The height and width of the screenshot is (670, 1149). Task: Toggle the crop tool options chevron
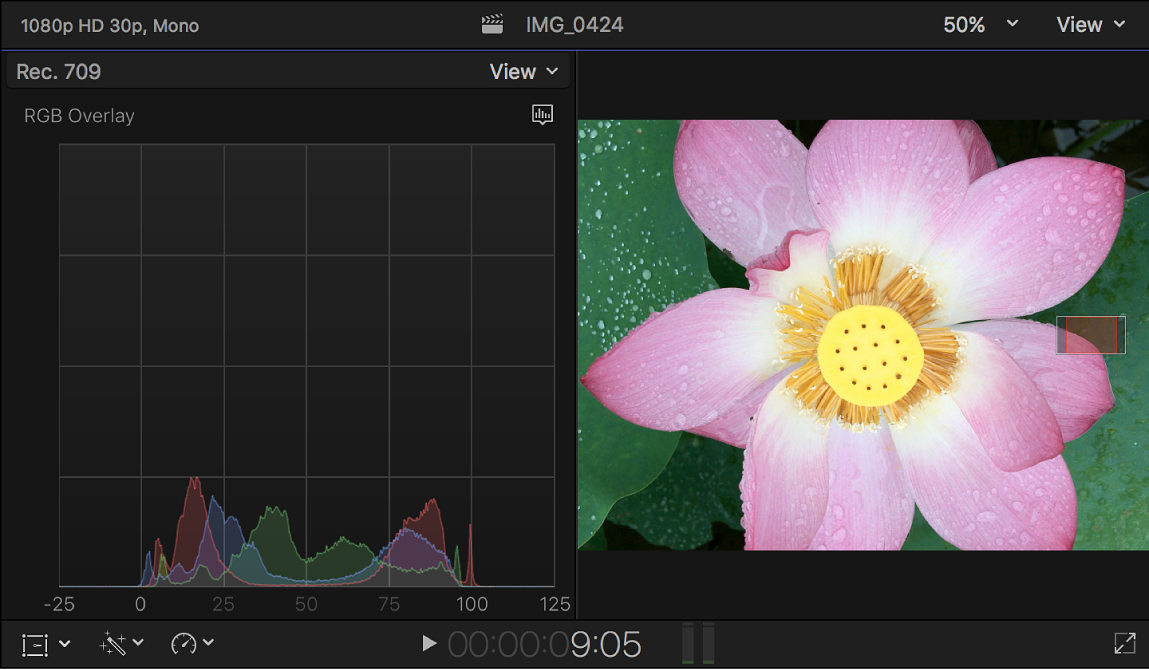pyautogui.click(x=64, y=643)
